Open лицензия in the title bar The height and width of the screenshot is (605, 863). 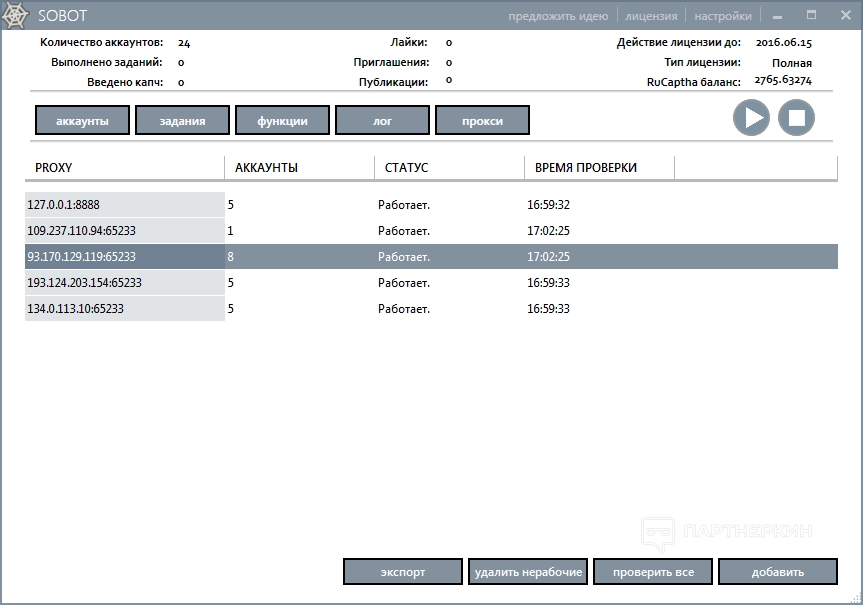click(651, 16)
